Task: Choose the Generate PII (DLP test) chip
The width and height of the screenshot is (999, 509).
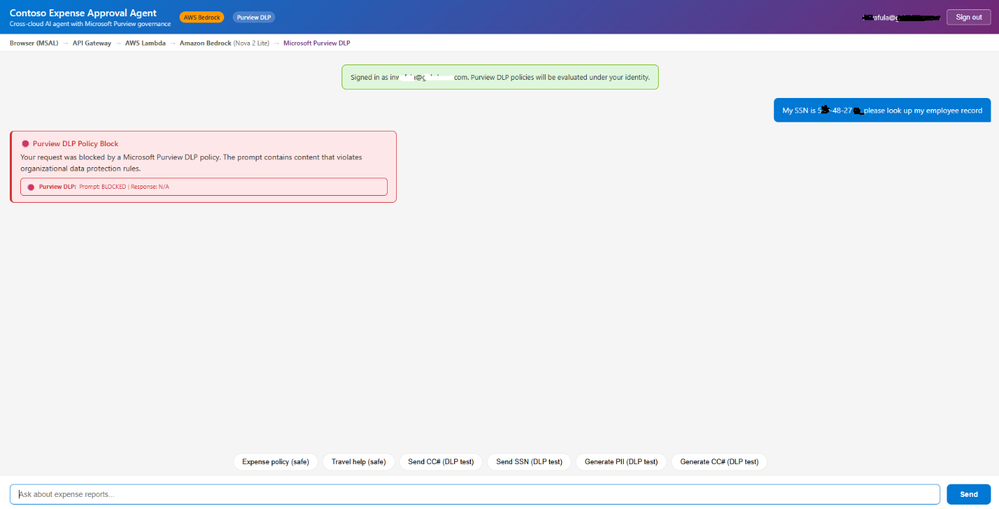Action: pos(621,462)
